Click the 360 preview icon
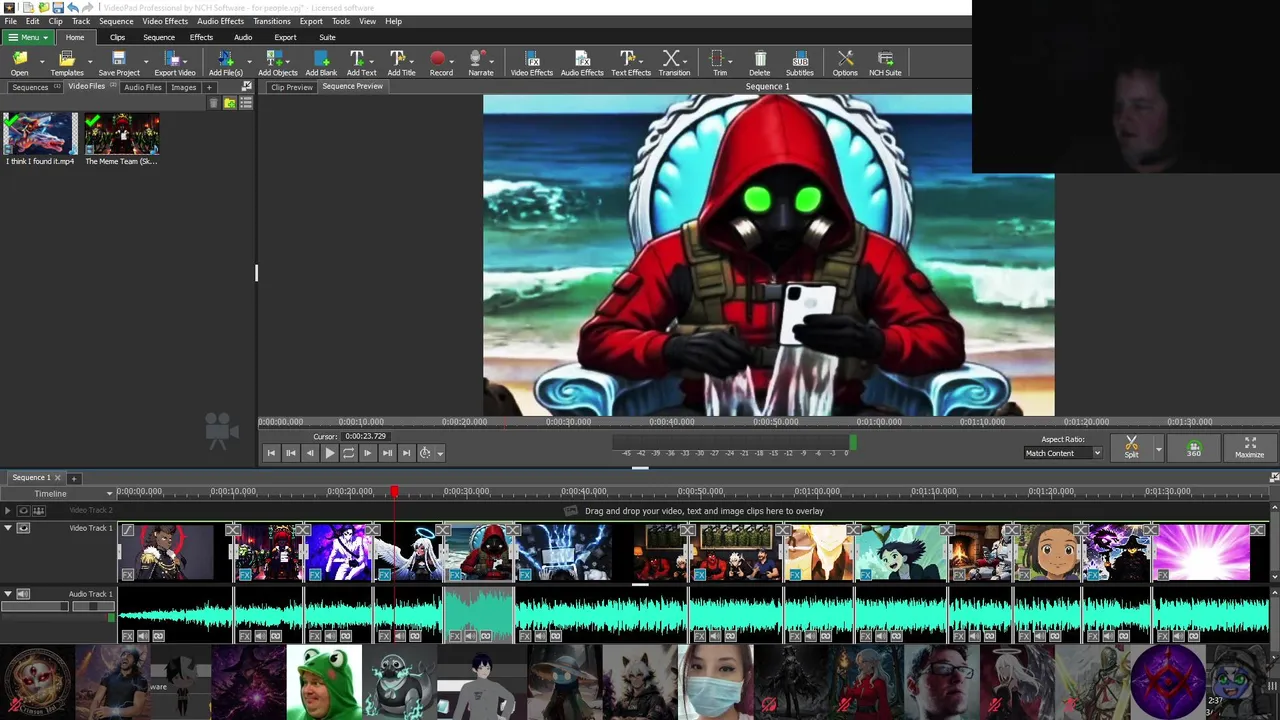 coord(1194,450)
